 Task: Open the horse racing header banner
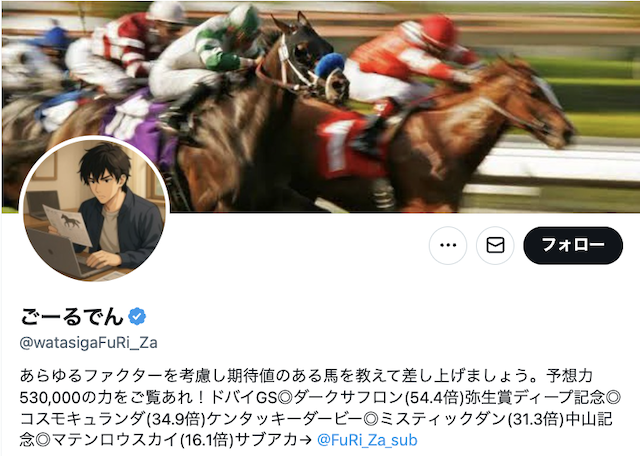[320, 107]
